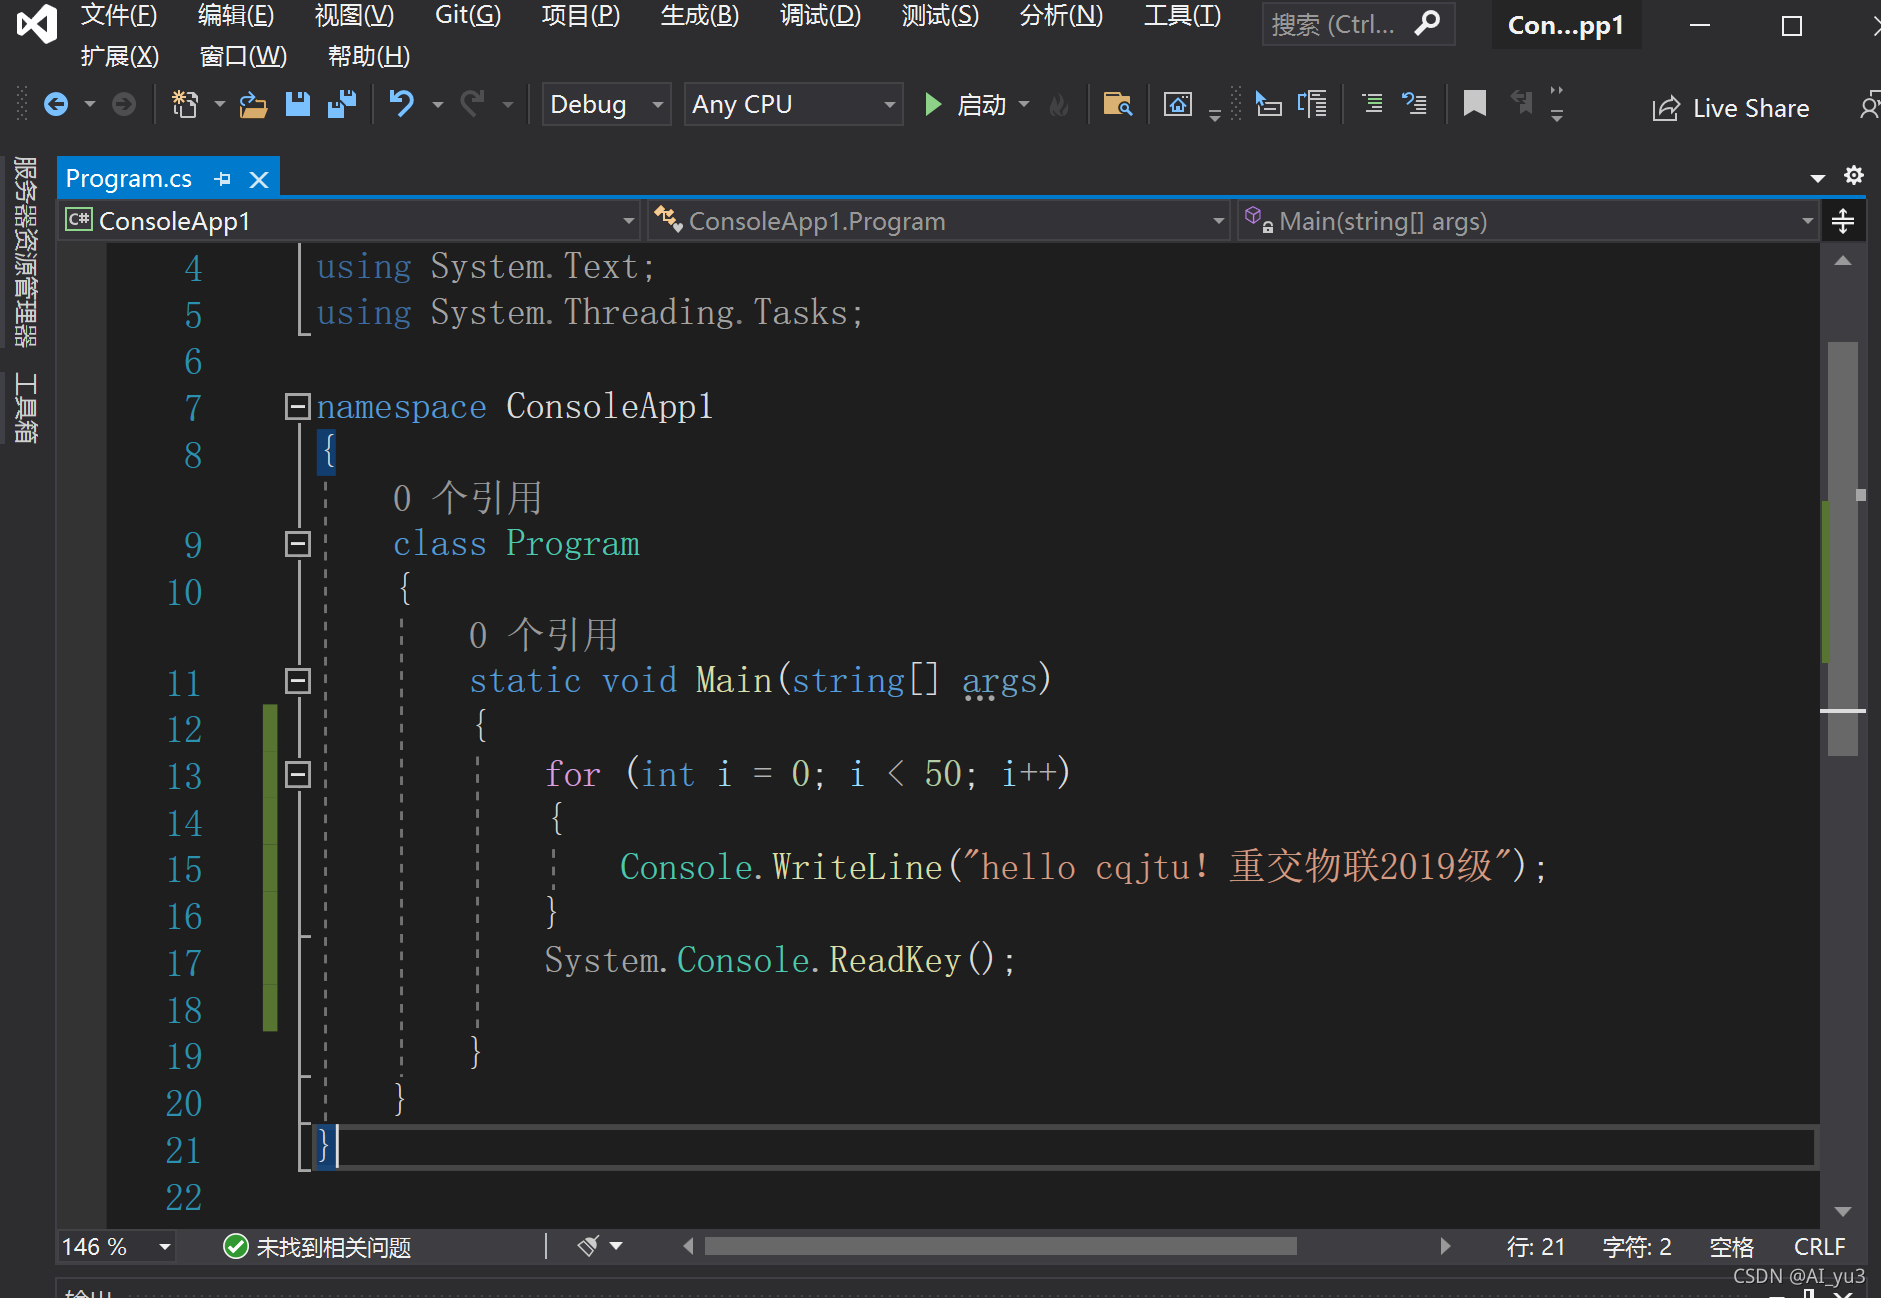Click the New Project icon
The height and width of the screenshot is (1298, 1881).
coord(185,104)
